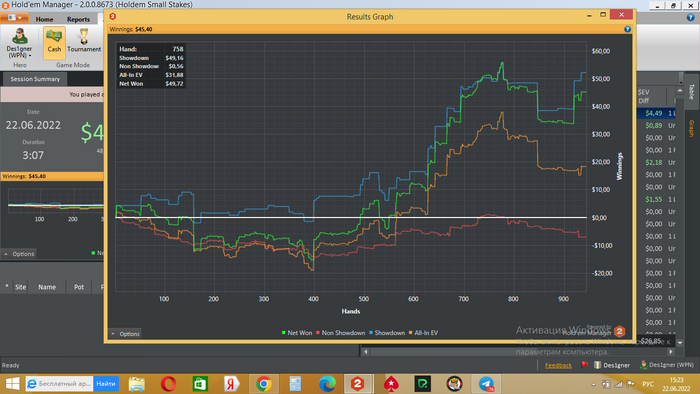The height and width of the screenshot is (394, 700).
Task: Open clock showing 15:23 in tray
Action: point(676,384)
